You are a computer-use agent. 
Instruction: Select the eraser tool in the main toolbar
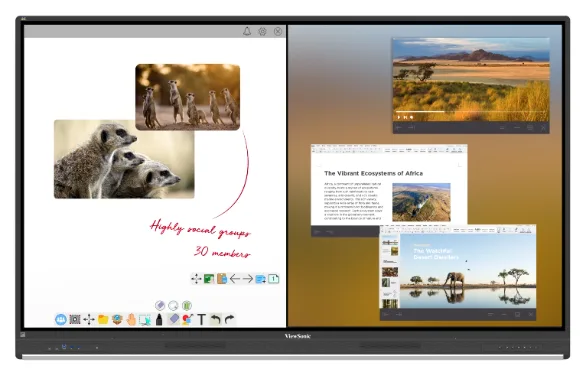(x=174, y=319)
